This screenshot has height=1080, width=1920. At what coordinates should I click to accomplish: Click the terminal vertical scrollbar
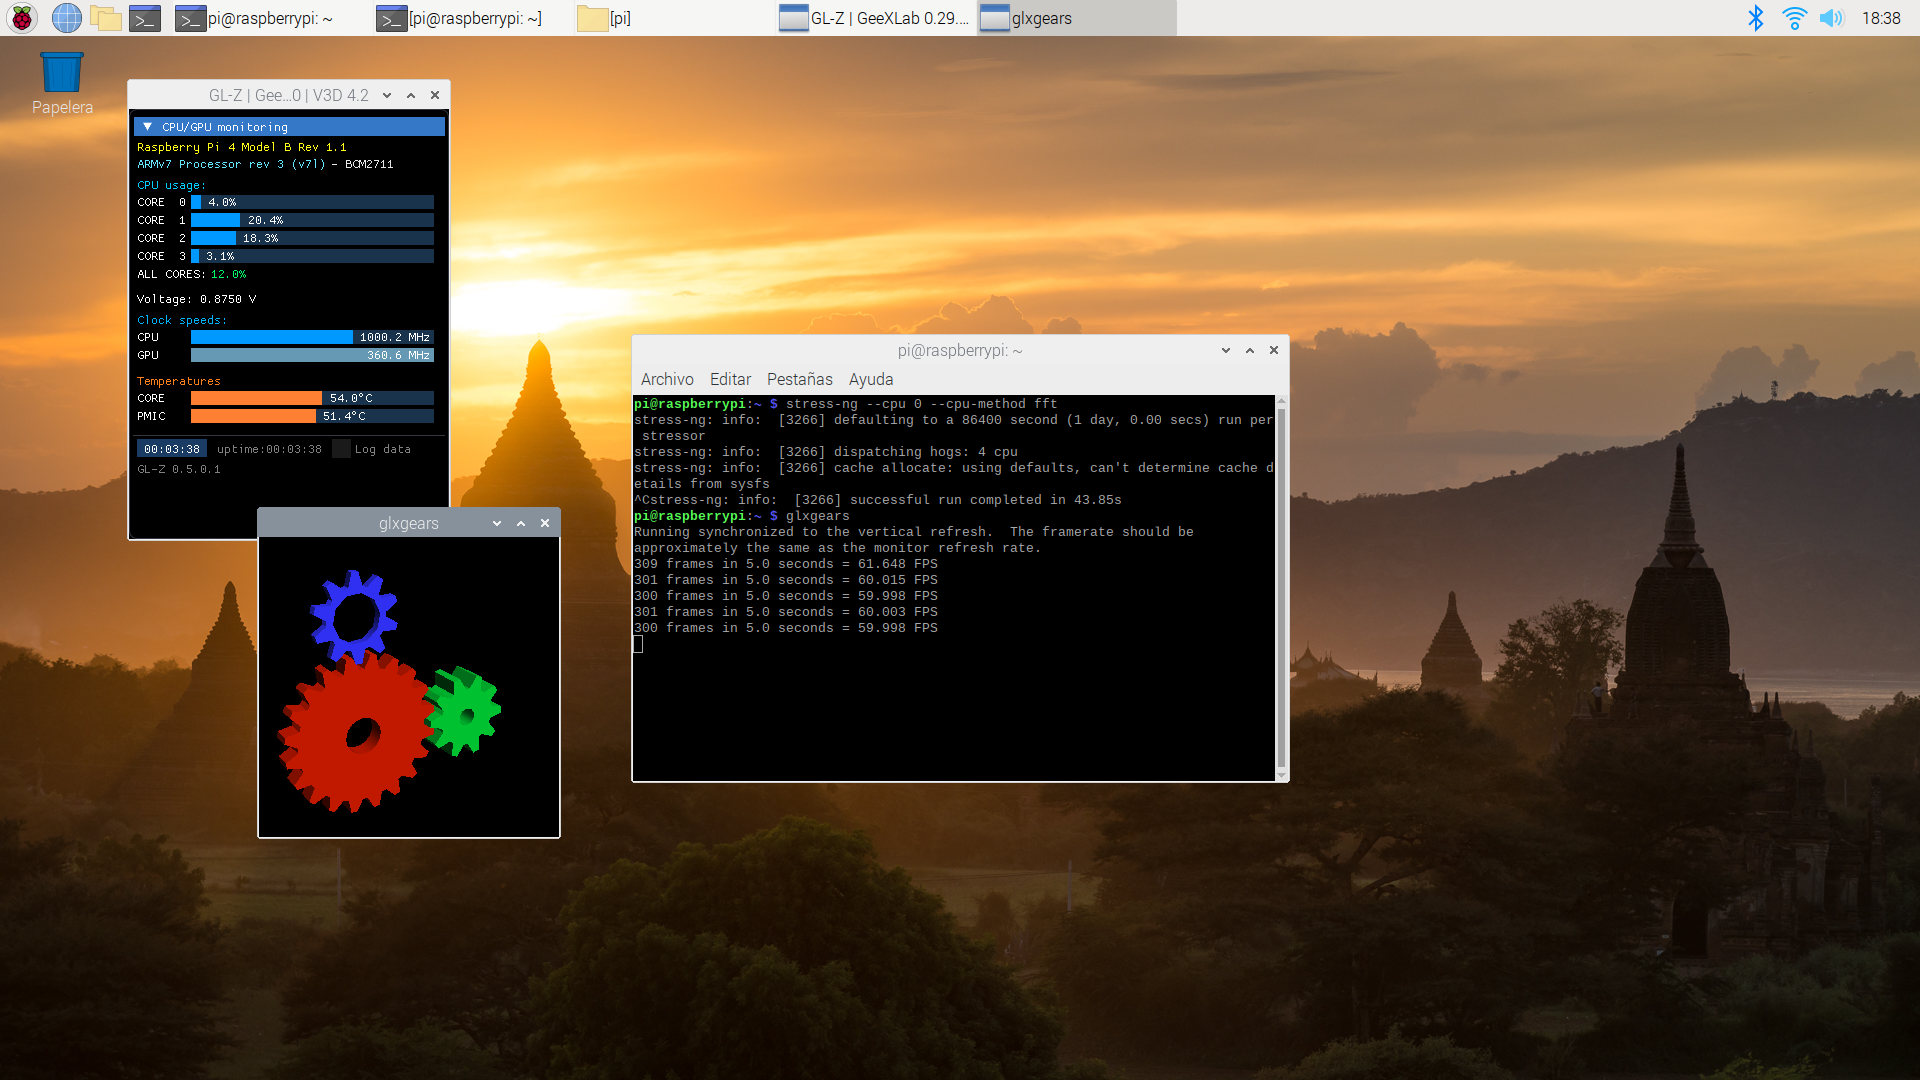coord(1281,588)
